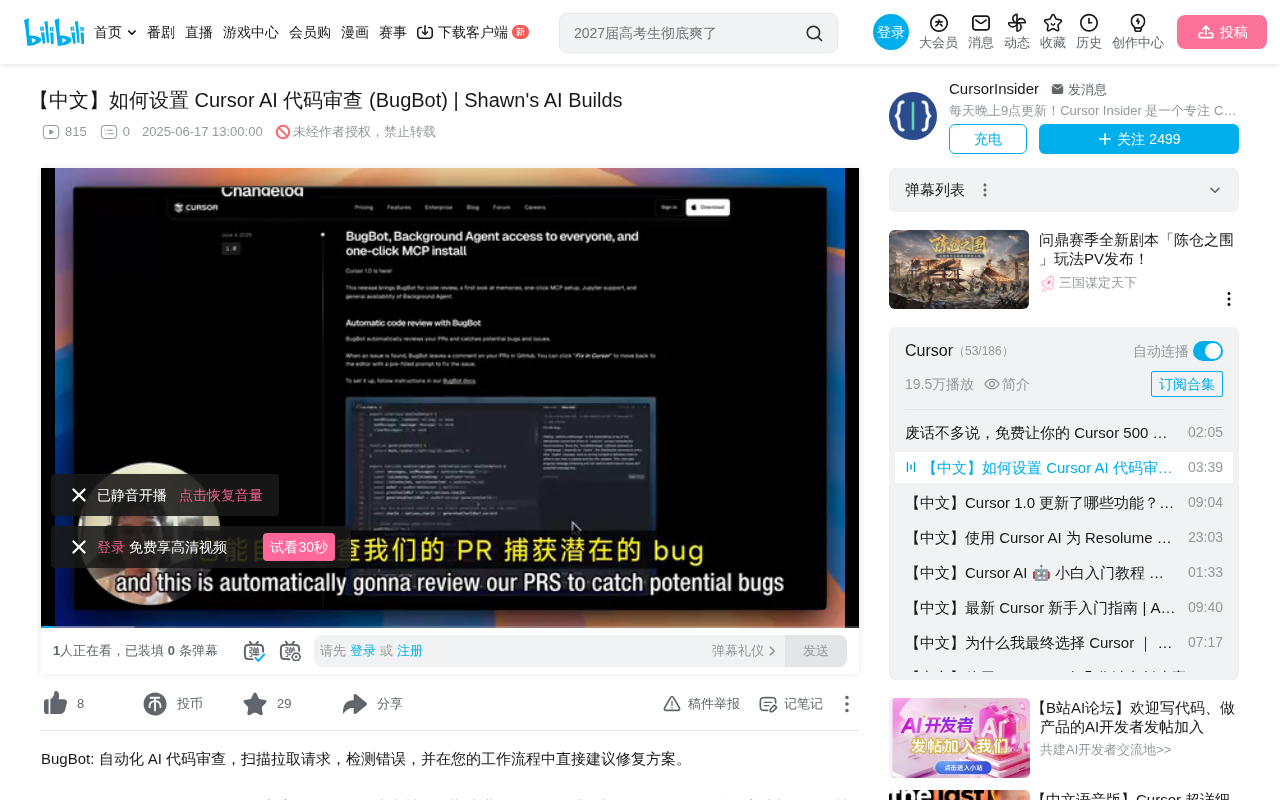Open the 陈仓之围 ad thumbnail
This screenshot has width=1280, height=800.
(959, 270)
